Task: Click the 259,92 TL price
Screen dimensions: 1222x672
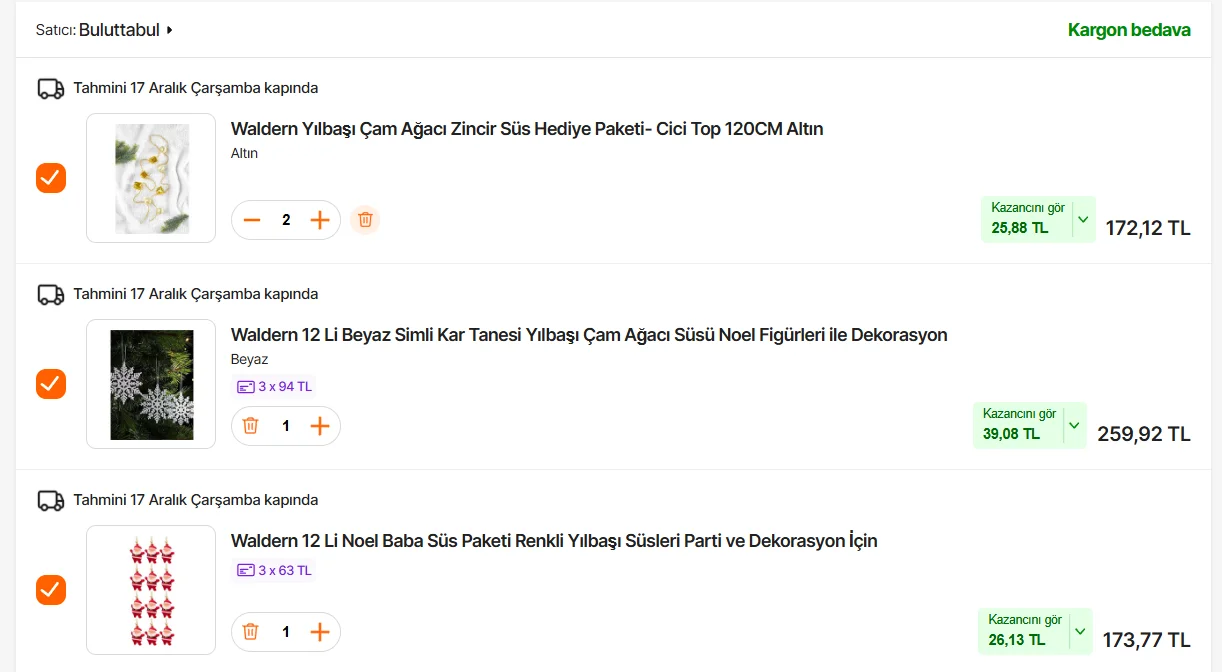Action: (1144, 434)
